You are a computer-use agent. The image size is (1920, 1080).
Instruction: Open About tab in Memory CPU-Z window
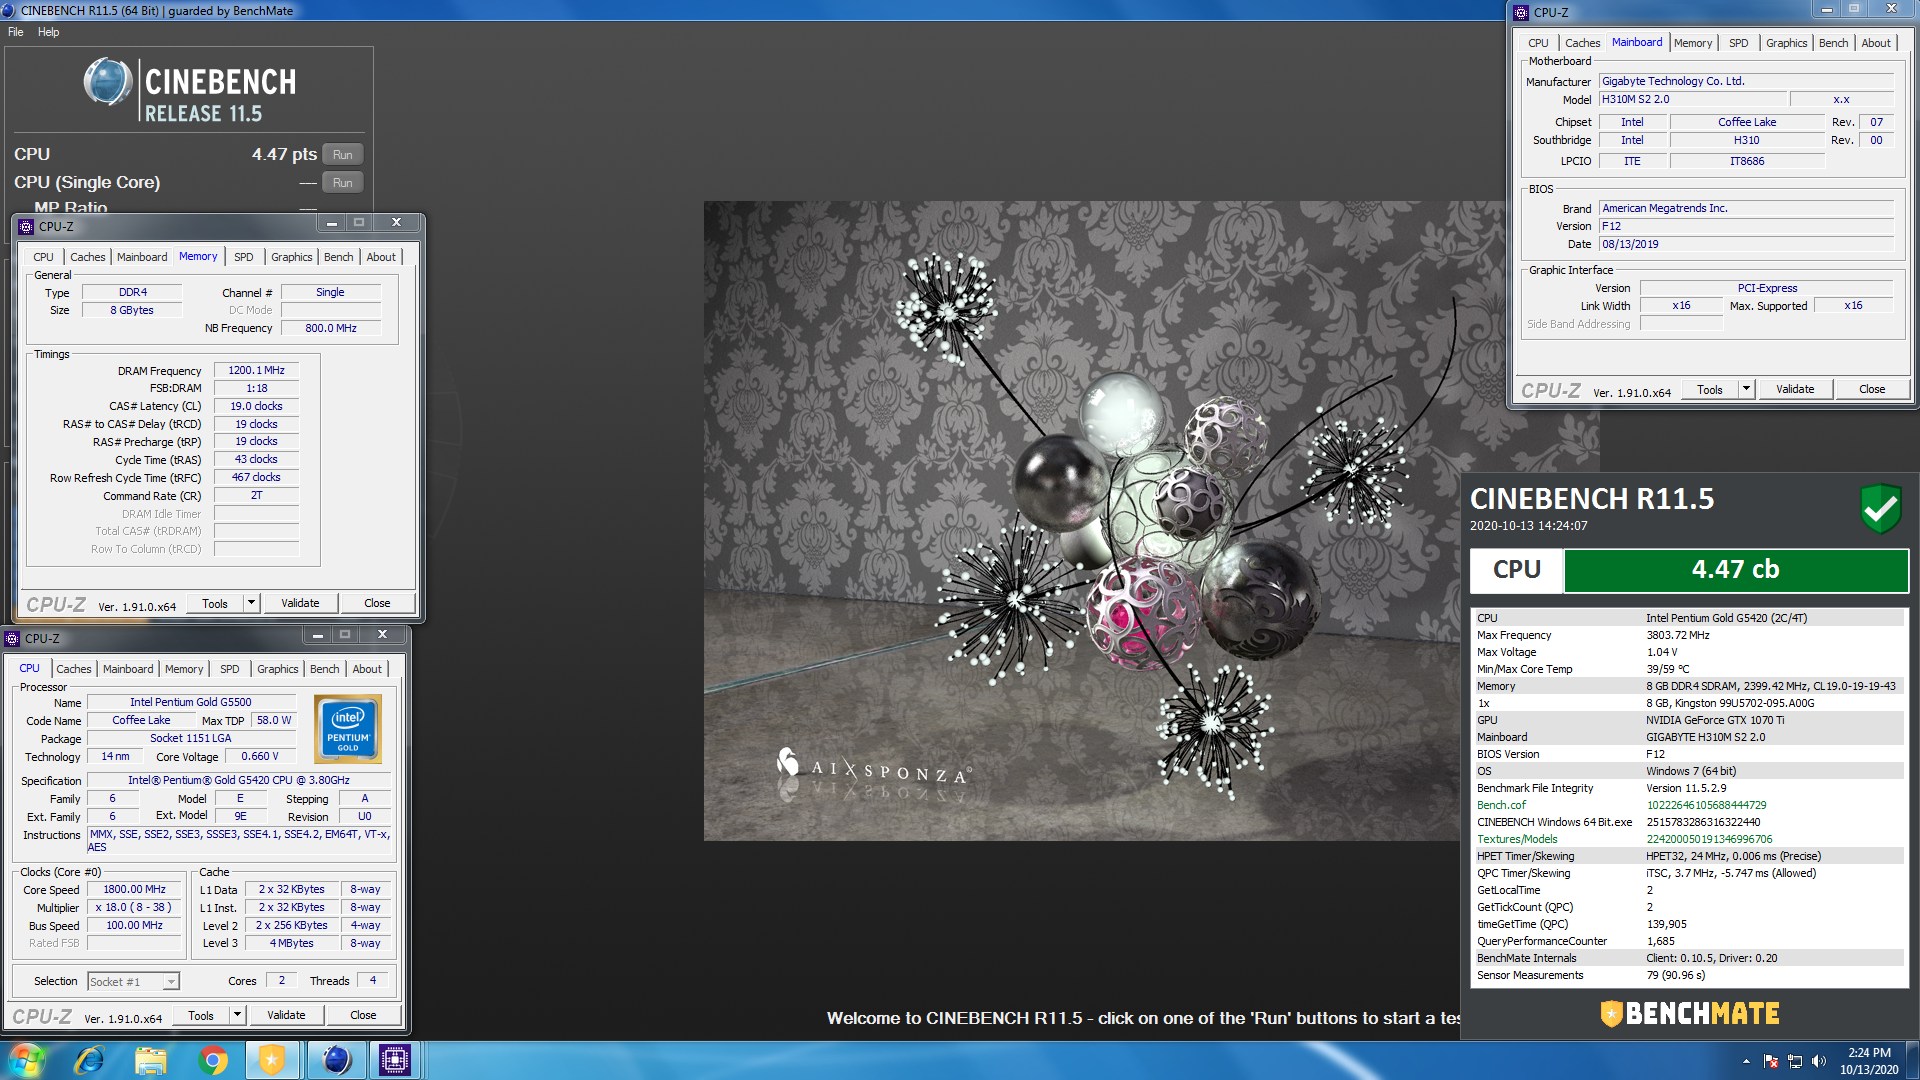381,257
